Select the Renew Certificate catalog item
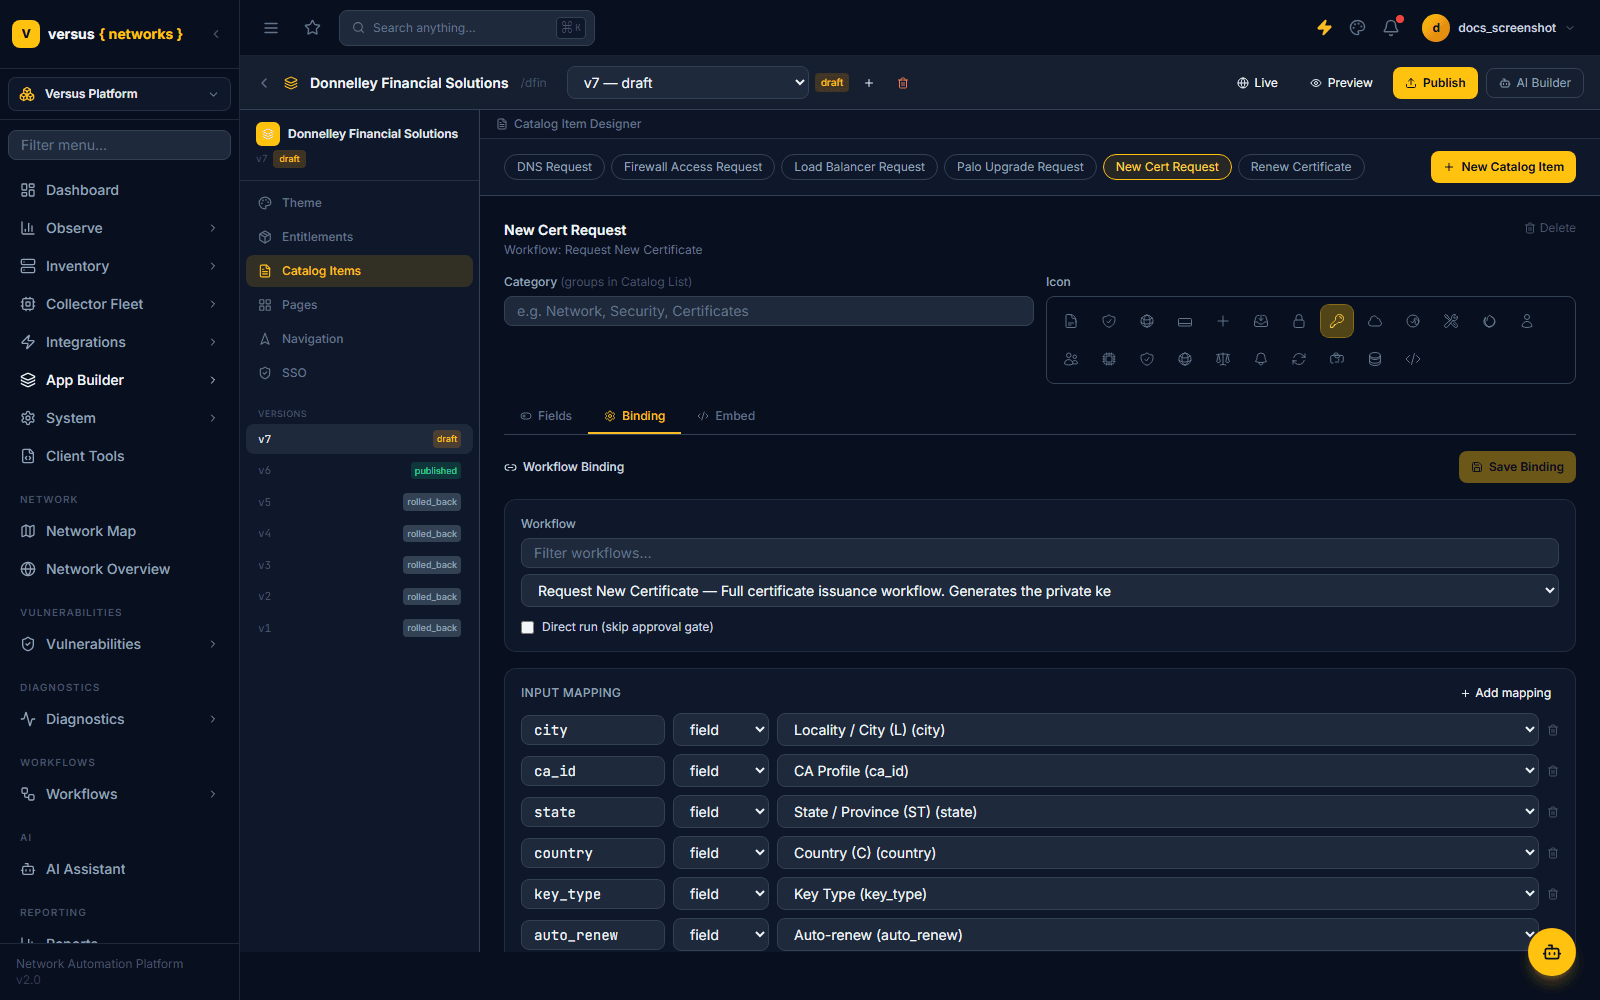The height and width of the screenshot is (1000, 1600). pyautogui.click(x=1301, y=167)
